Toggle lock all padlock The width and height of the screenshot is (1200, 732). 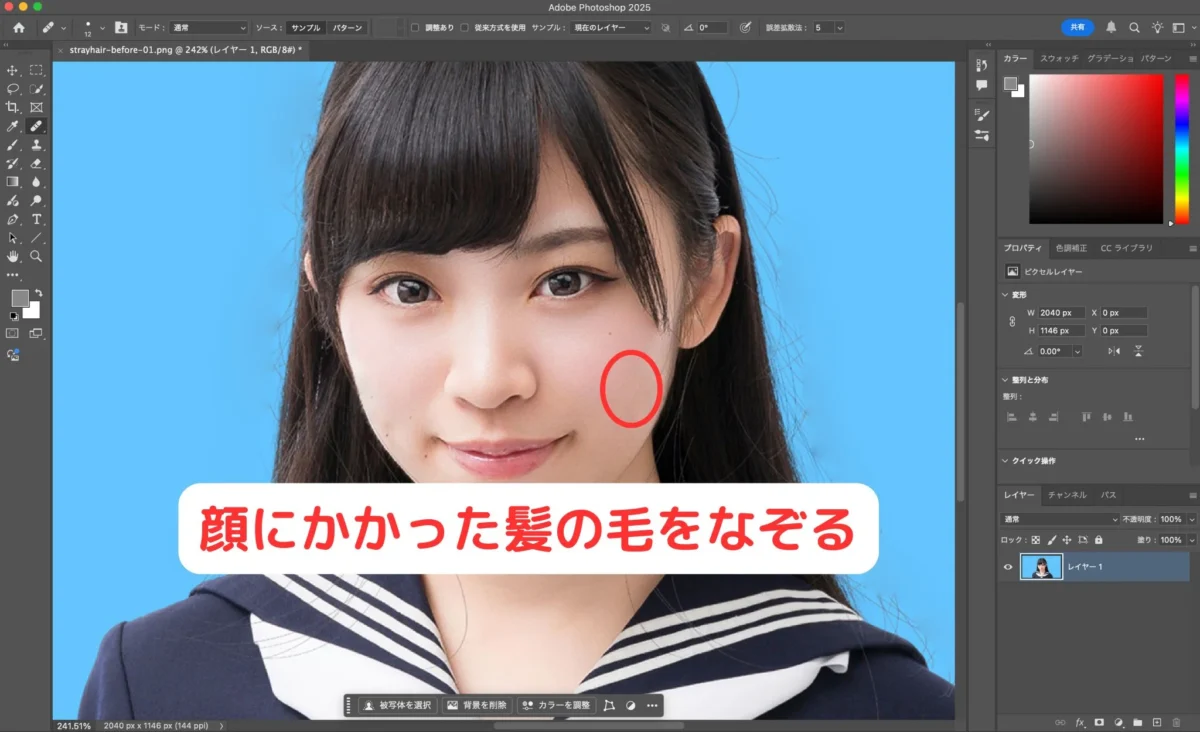(x=1097, y=540)
